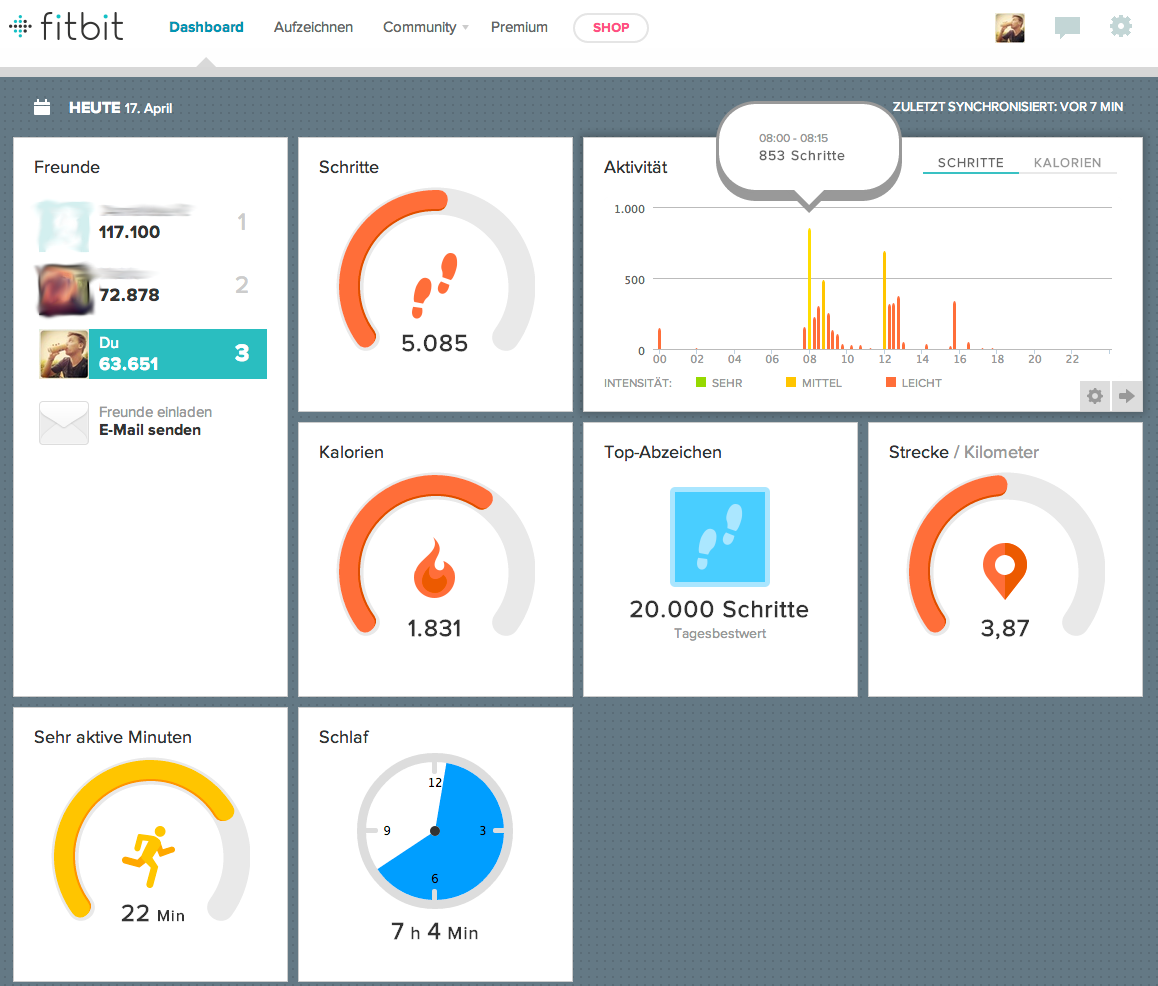1158x986 pixels.
Task: Click the Schlaf clock dial
Action: click(x=435, y=831)
